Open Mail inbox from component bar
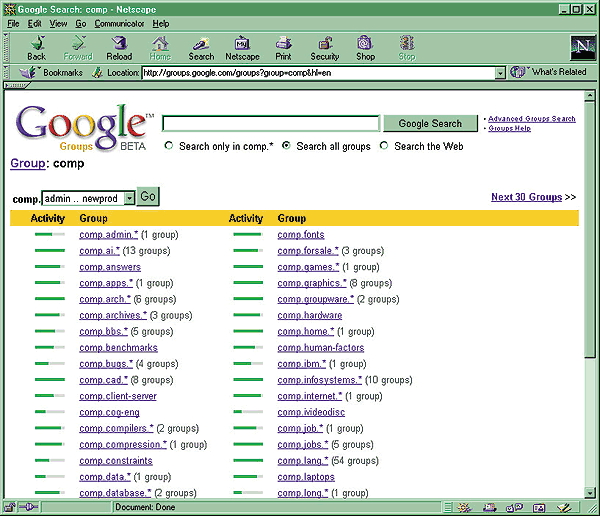The image size is (600, 516). (x=489, y=508)
